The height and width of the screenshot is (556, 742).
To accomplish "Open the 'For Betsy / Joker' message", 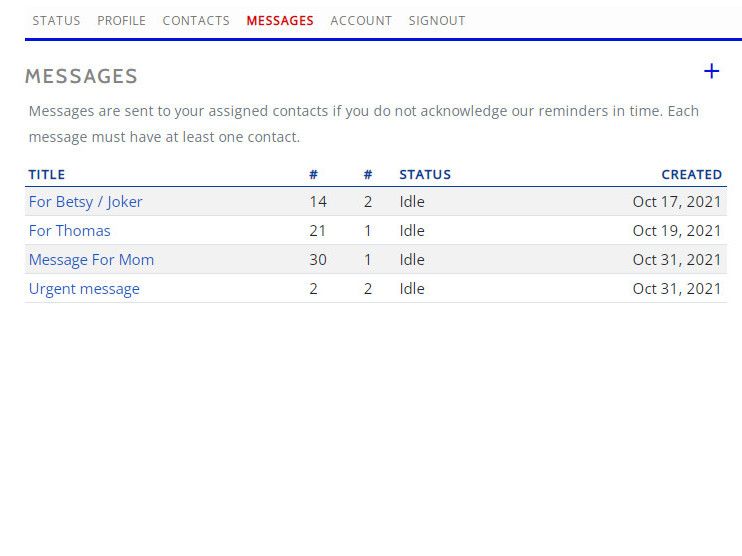I will pos(86,202).
